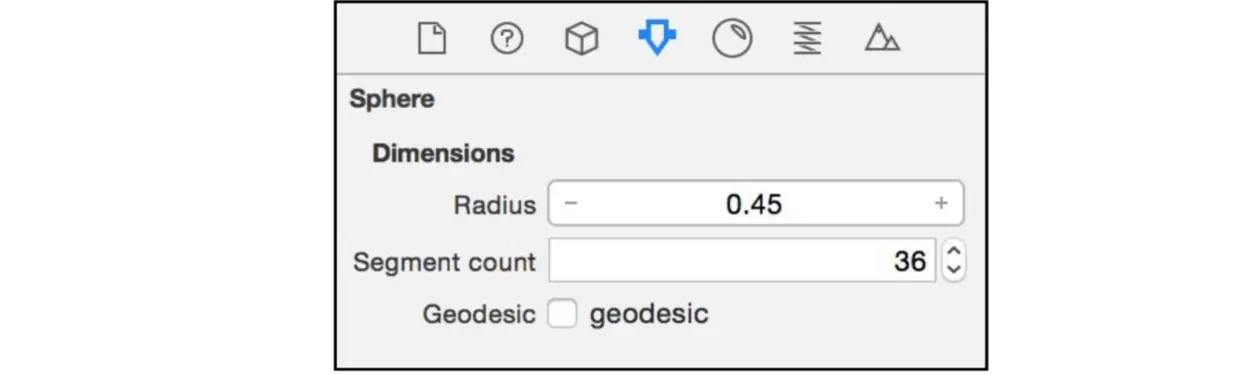Click the Segment count field showing 36
The image size is (1240, 375).
(742, 261)
